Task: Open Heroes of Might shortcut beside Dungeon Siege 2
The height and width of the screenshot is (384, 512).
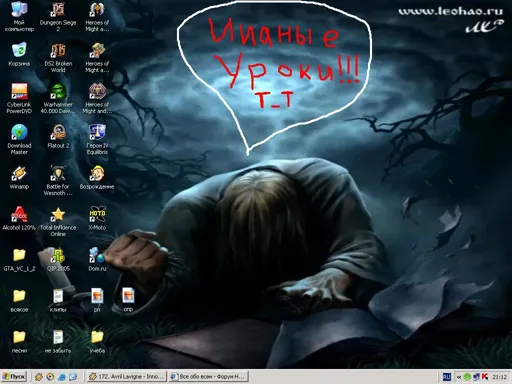Action: coord(97,16)
